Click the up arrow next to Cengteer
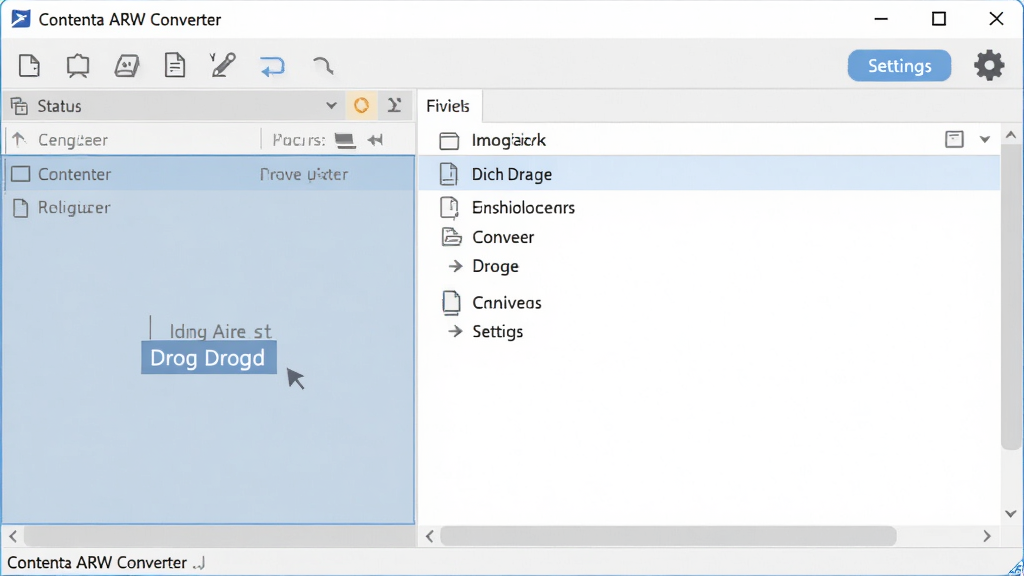The image size is (1024, 576). [18, 139]
